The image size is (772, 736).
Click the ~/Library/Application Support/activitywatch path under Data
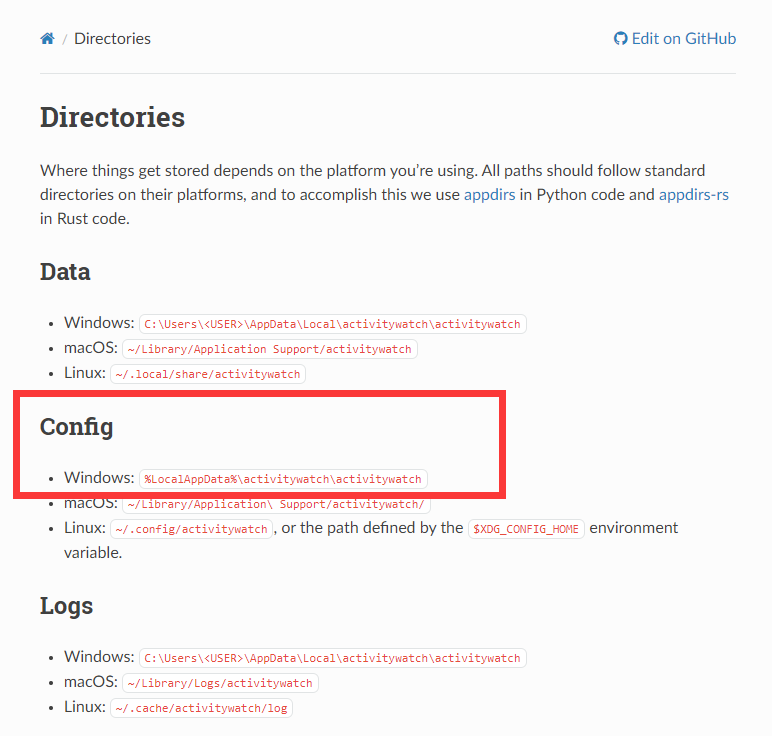(x=269, y=349)
